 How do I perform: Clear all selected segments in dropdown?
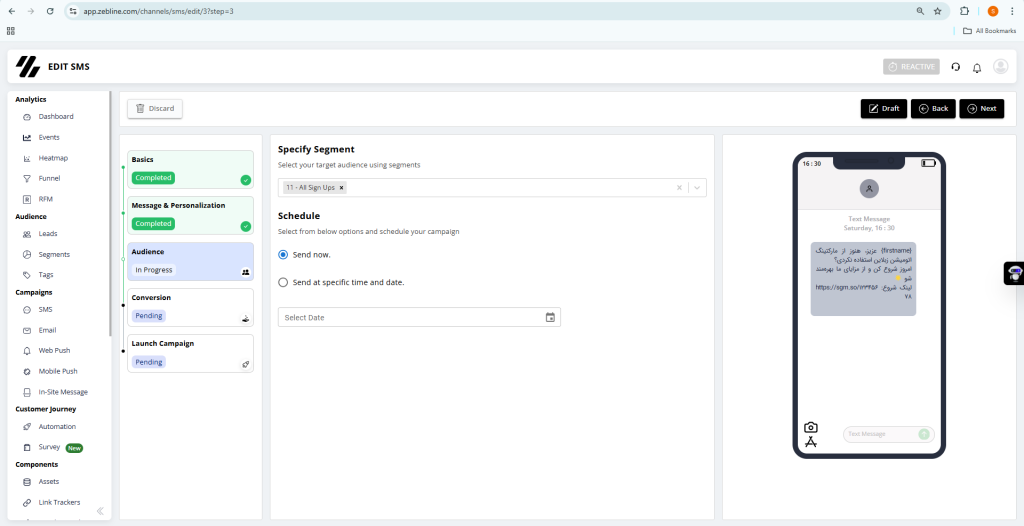point(679,187)
